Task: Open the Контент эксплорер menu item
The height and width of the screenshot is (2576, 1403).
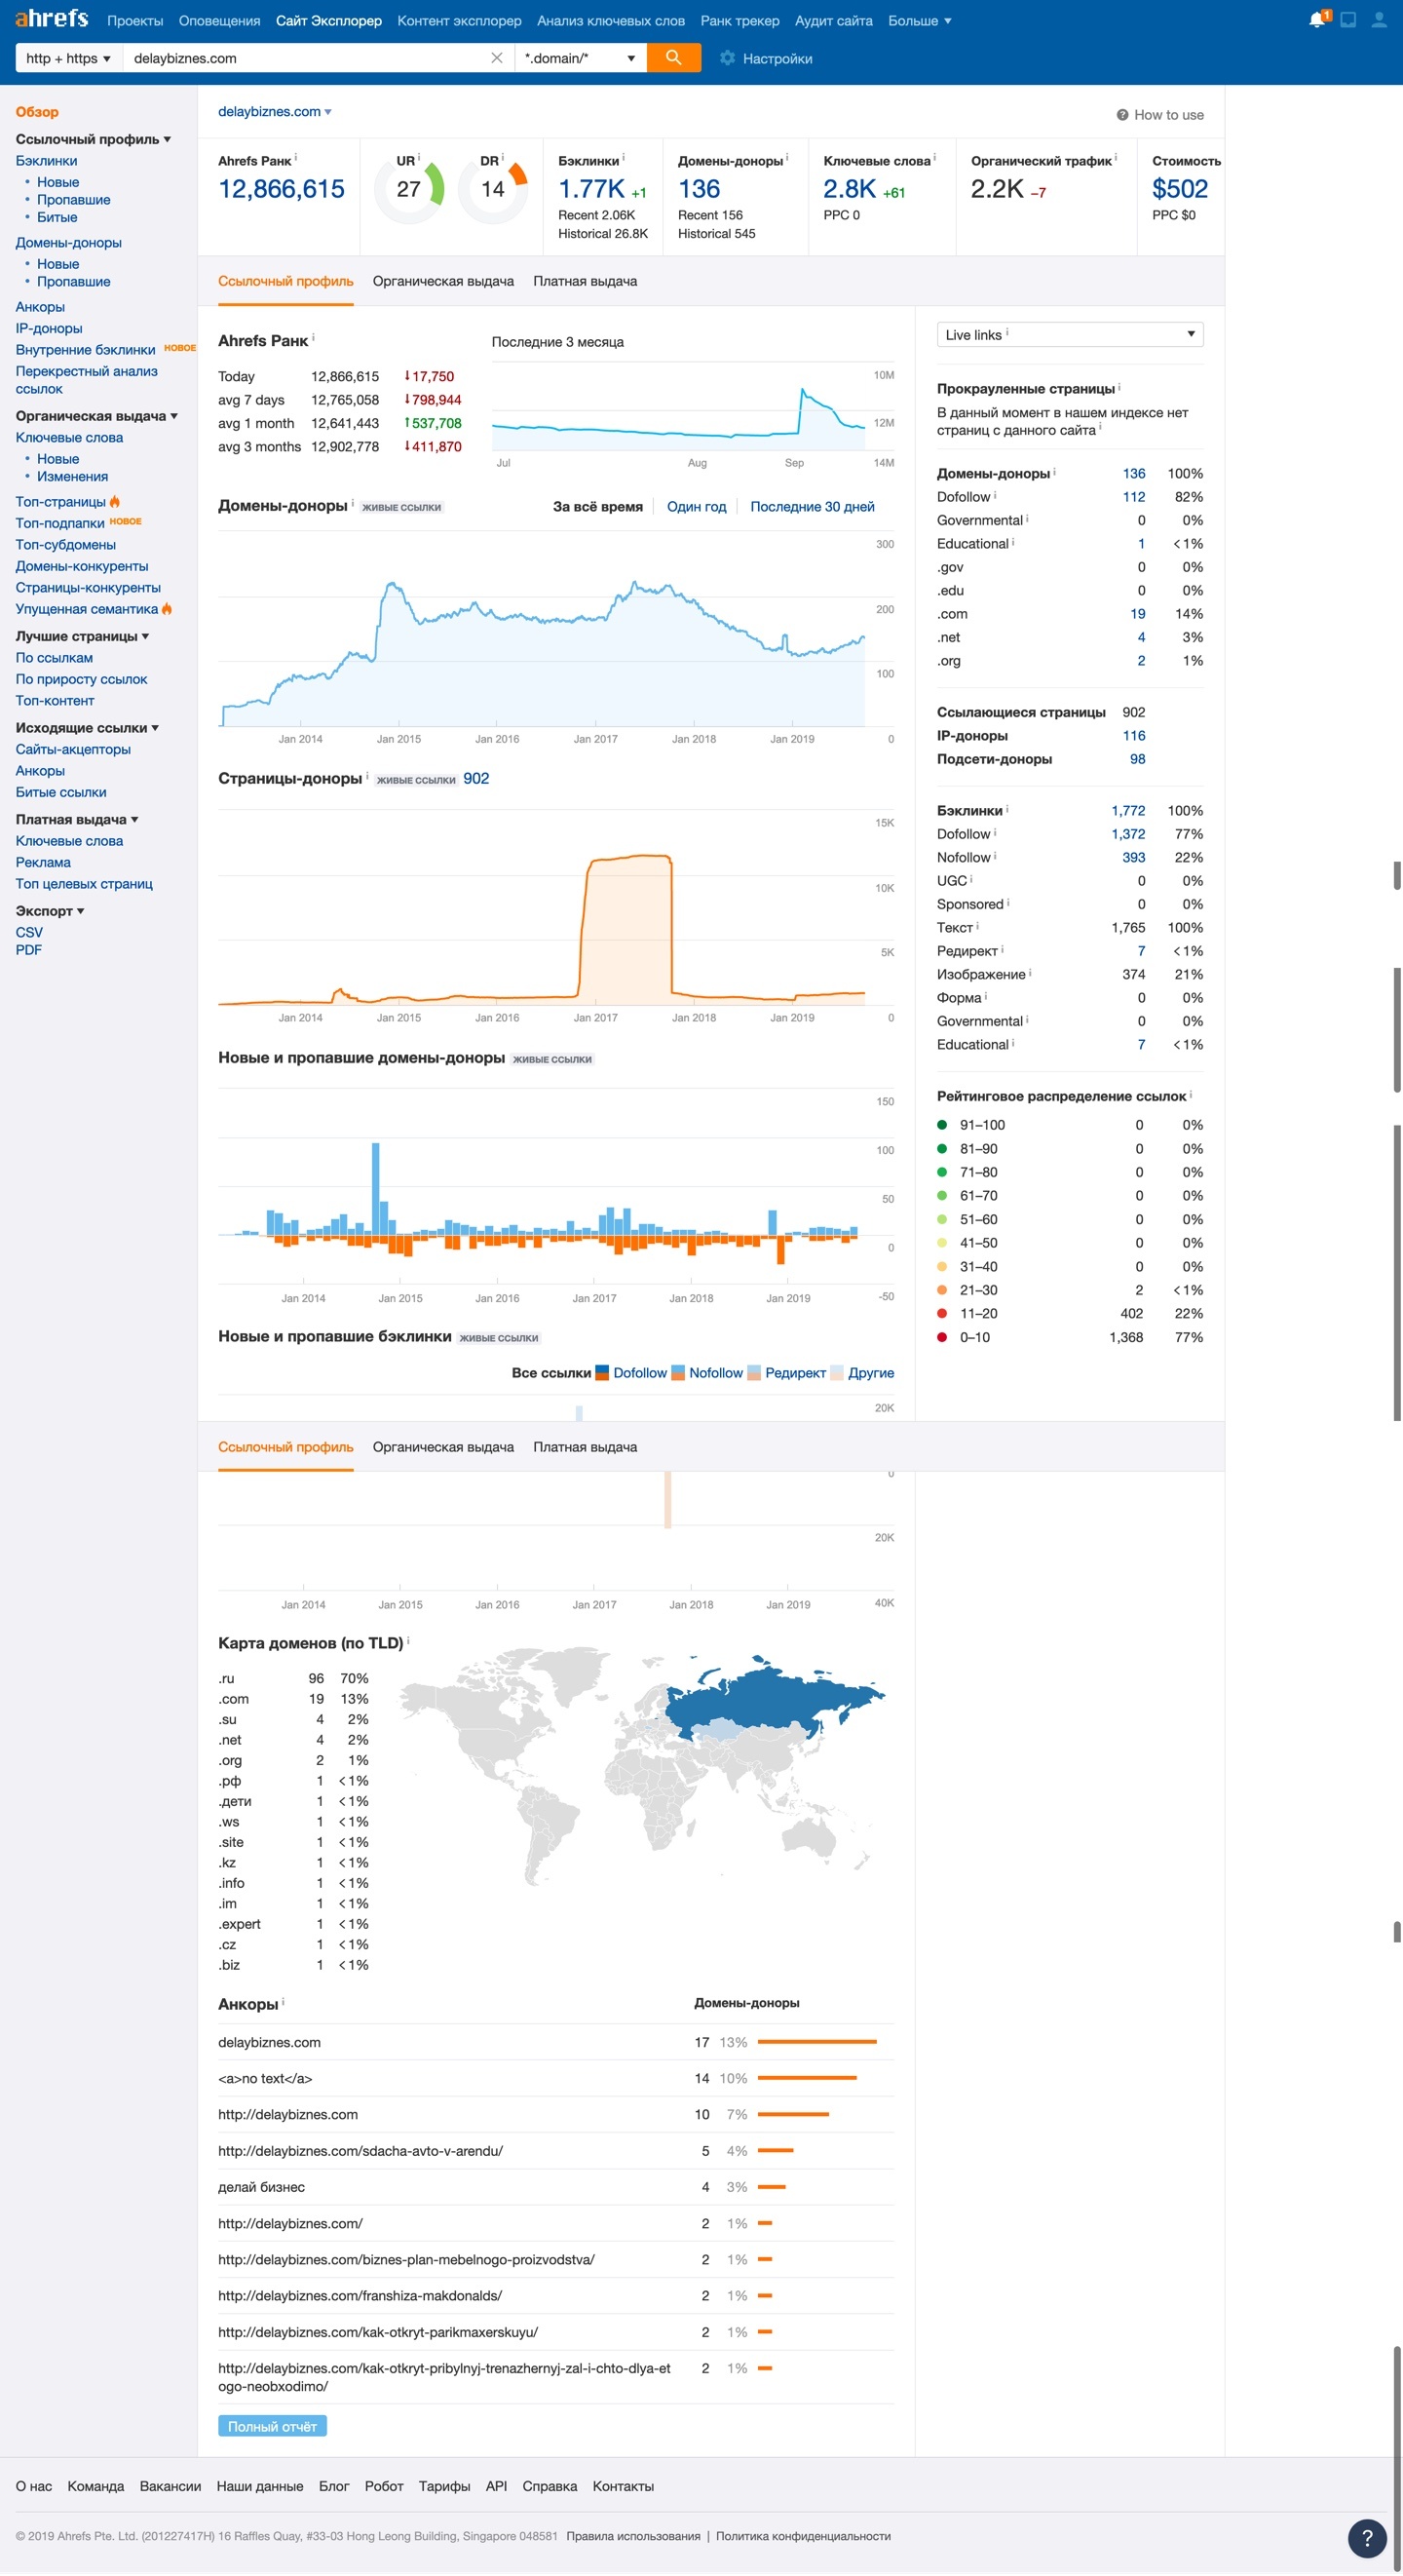Action: [x=459, y=20]
